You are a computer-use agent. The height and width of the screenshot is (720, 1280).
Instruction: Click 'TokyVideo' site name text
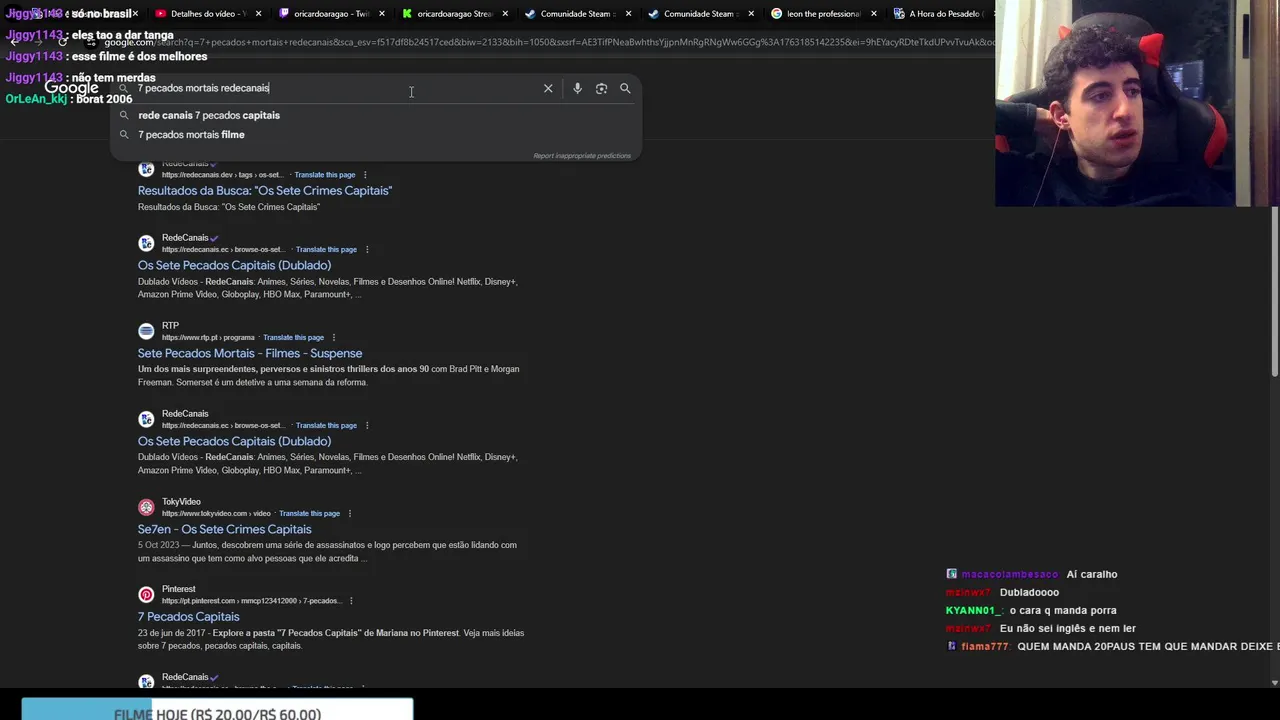pos(181,501)
